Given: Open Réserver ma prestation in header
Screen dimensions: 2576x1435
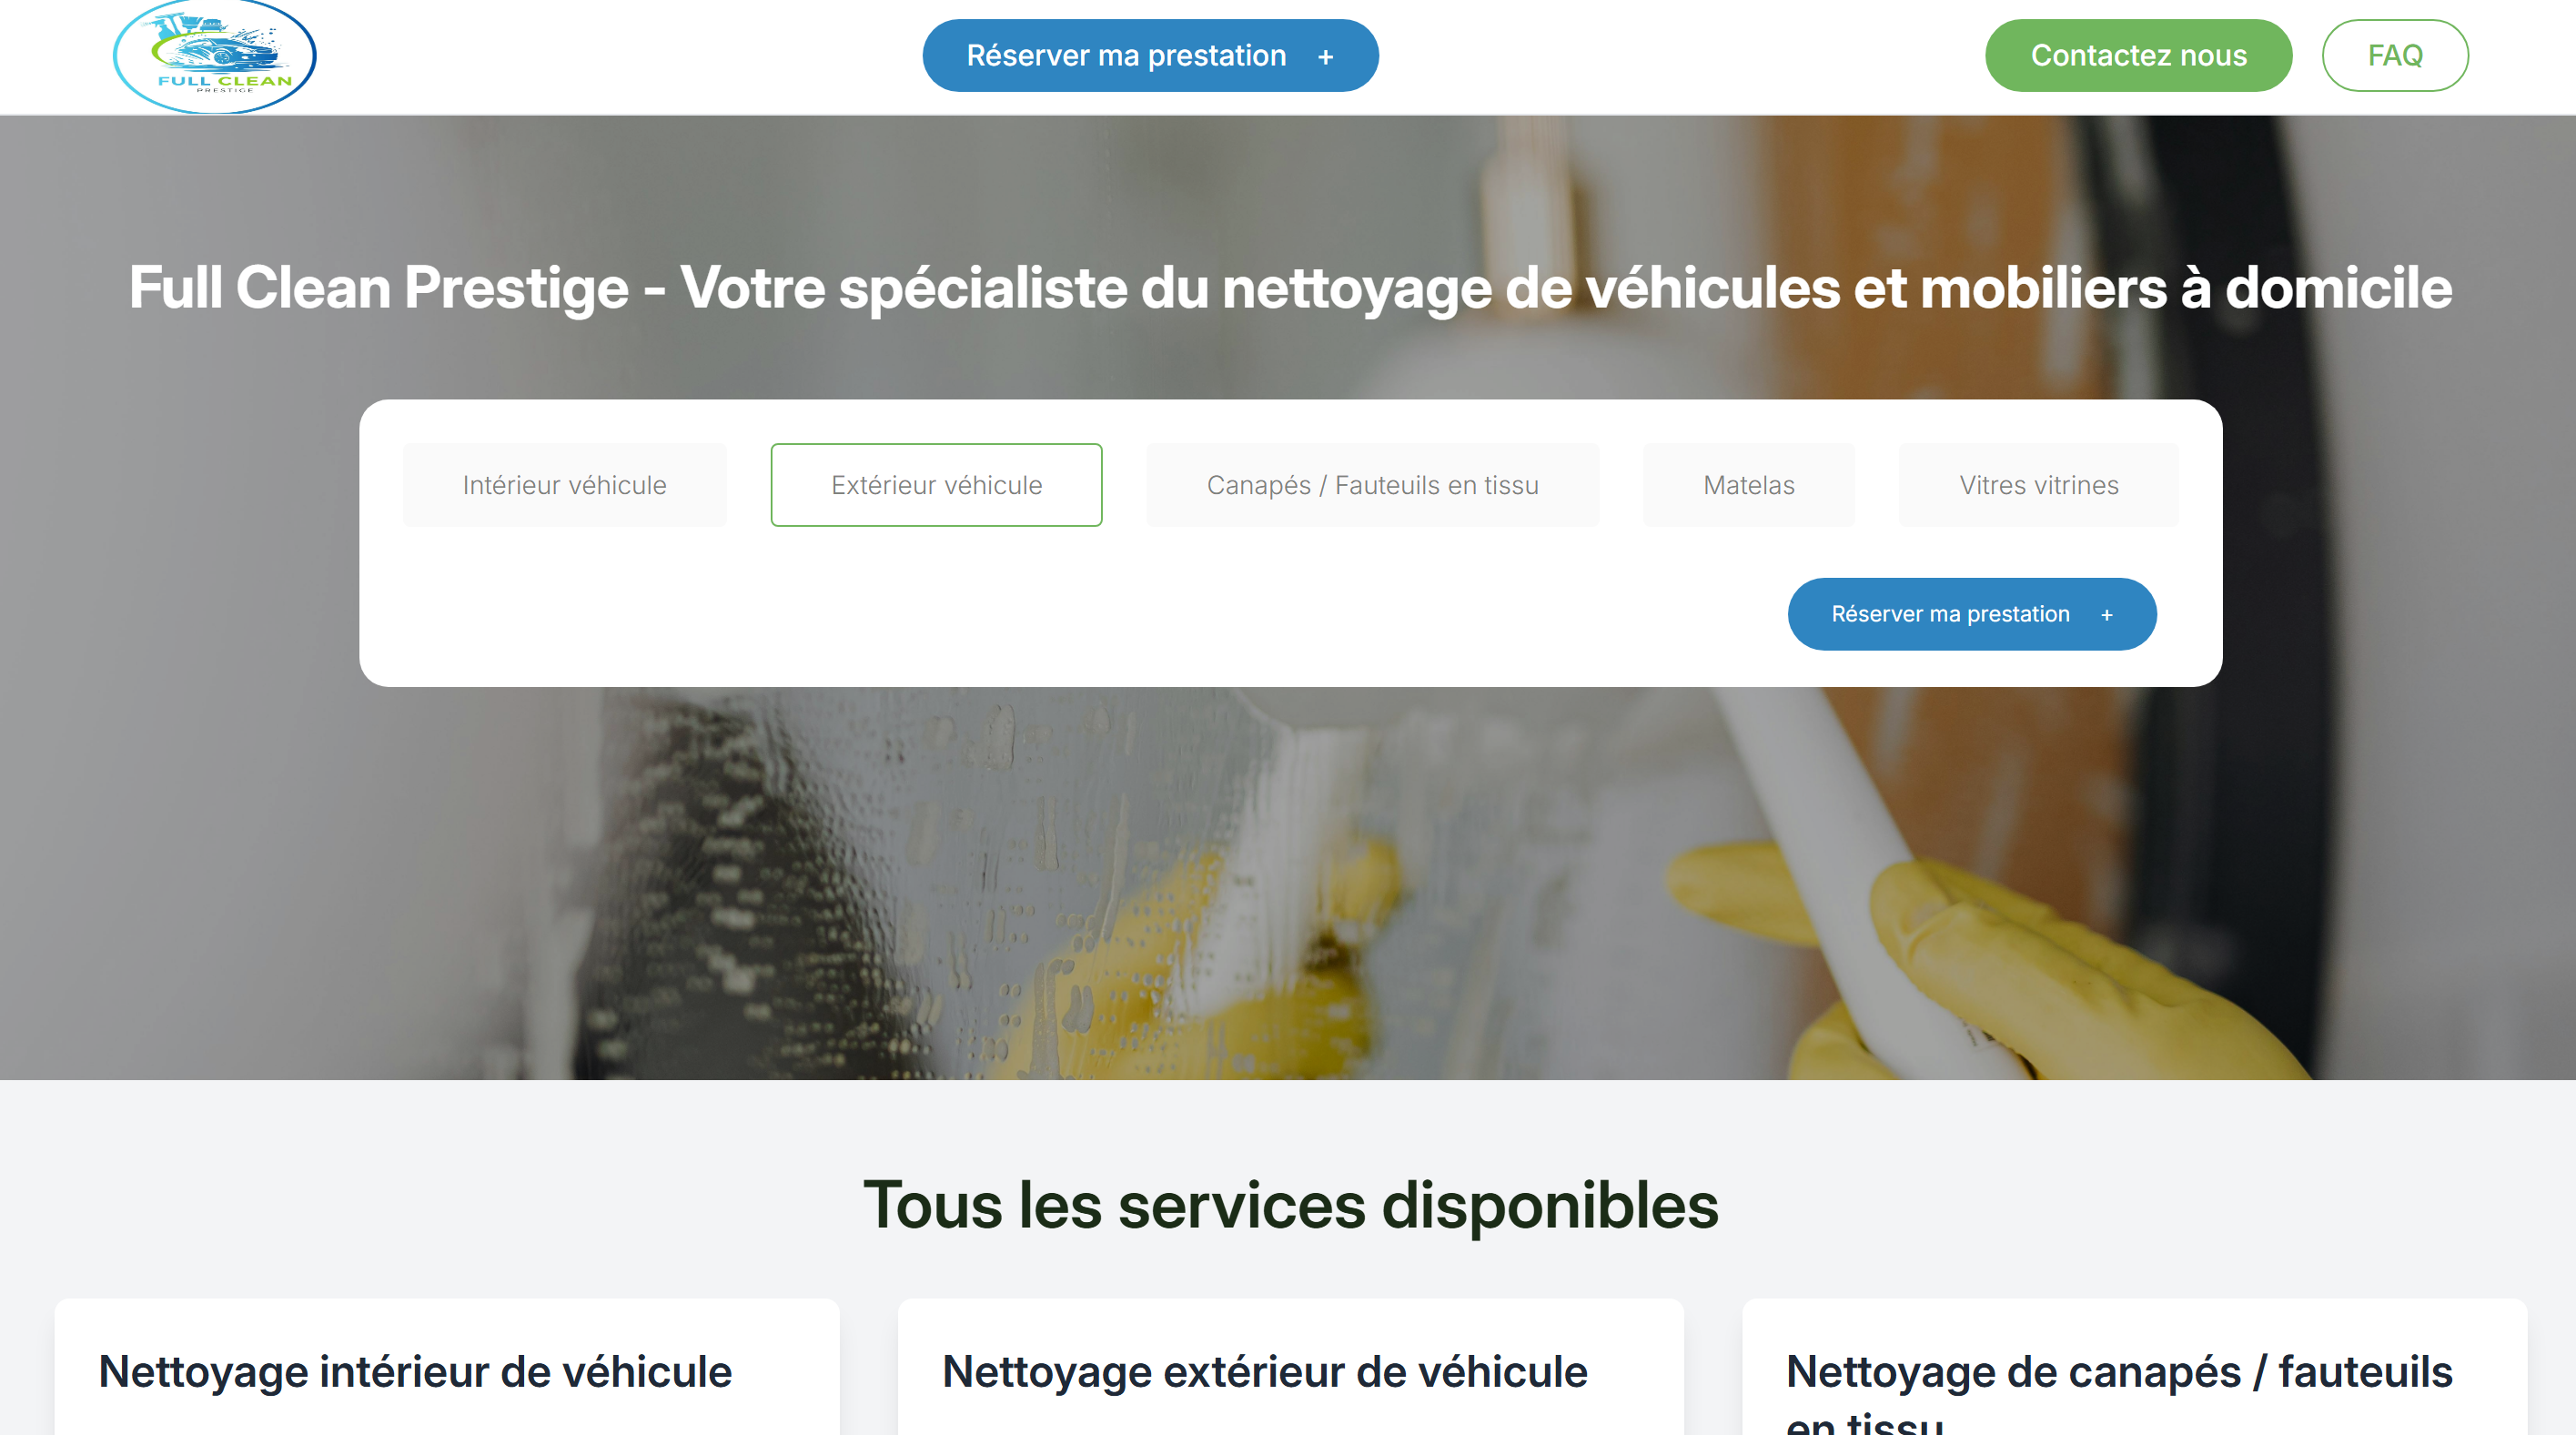Looking at the screenshot, I should click(x=1150, y=56).
